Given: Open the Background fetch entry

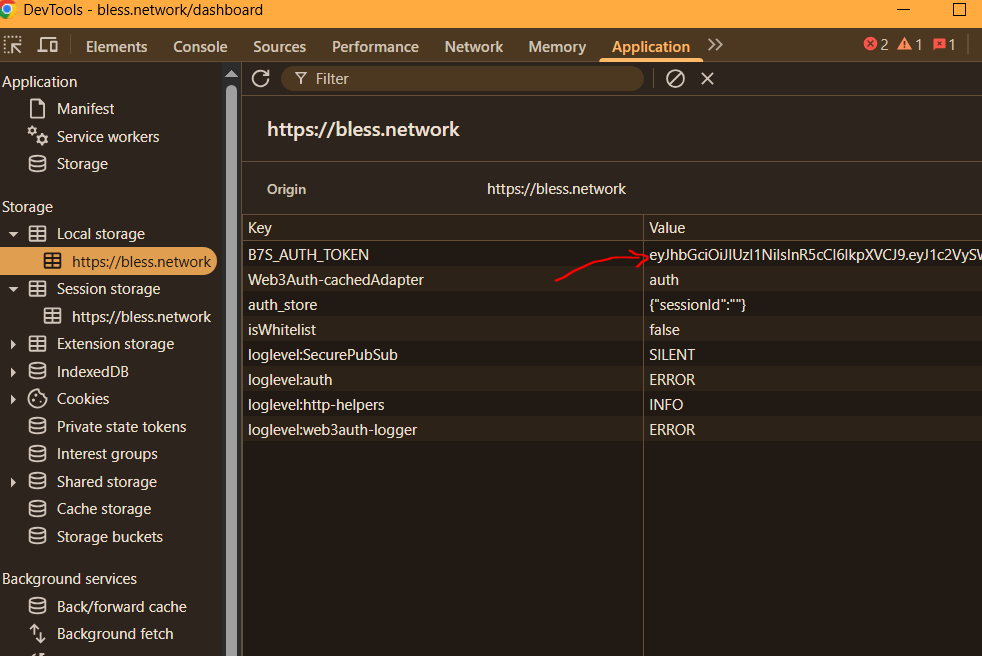Looking at the screenshot, I should tap(115, 633).
